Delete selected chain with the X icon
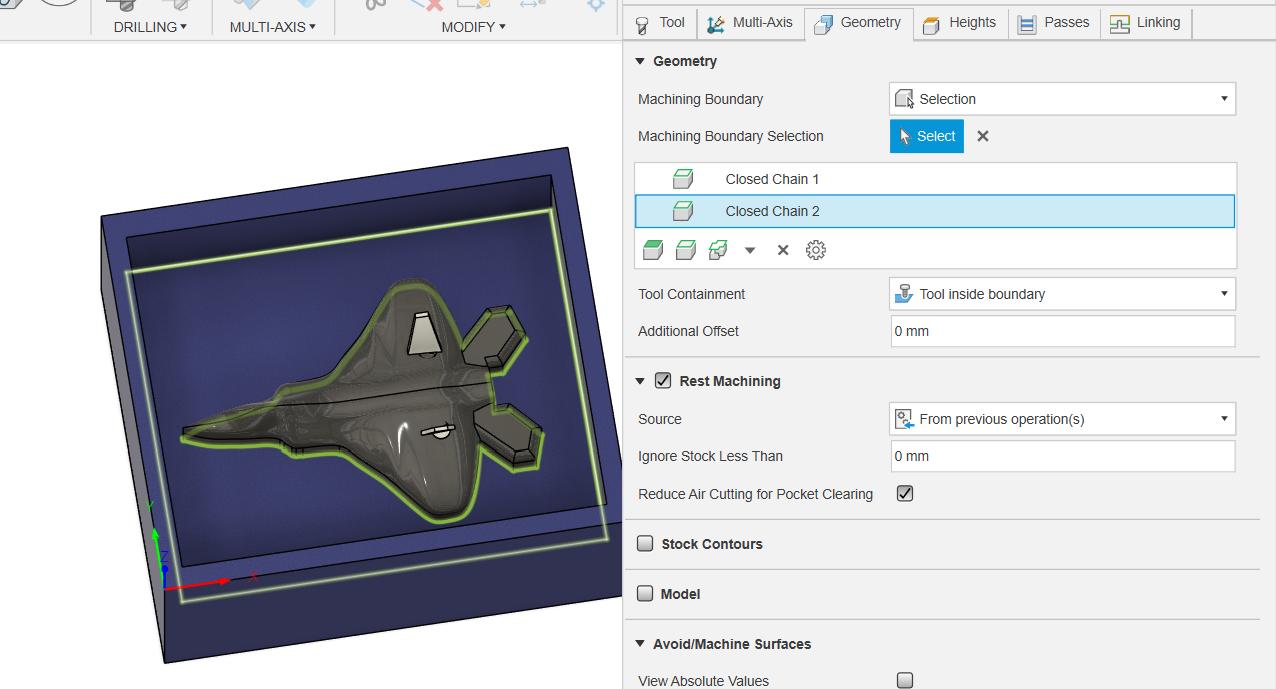 pyautogui.click(x=783, y=250)
